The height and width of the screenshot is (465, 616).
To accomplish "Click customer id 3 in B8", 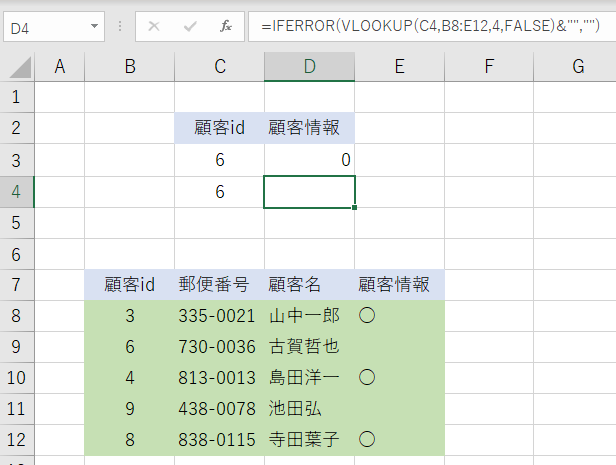I will [x=130, y=316].
